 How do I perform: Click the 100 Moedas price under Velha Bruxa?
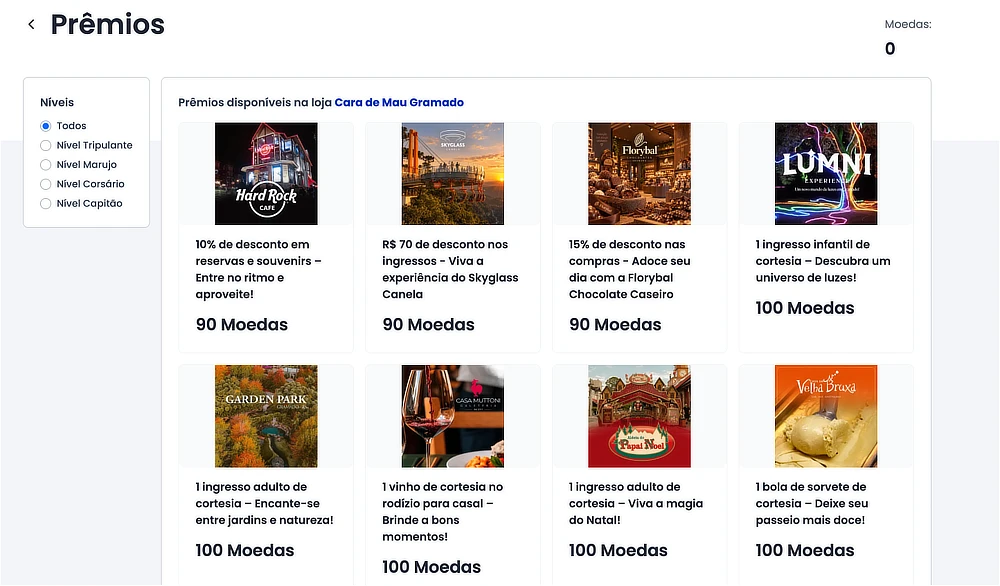pos(805,550)
